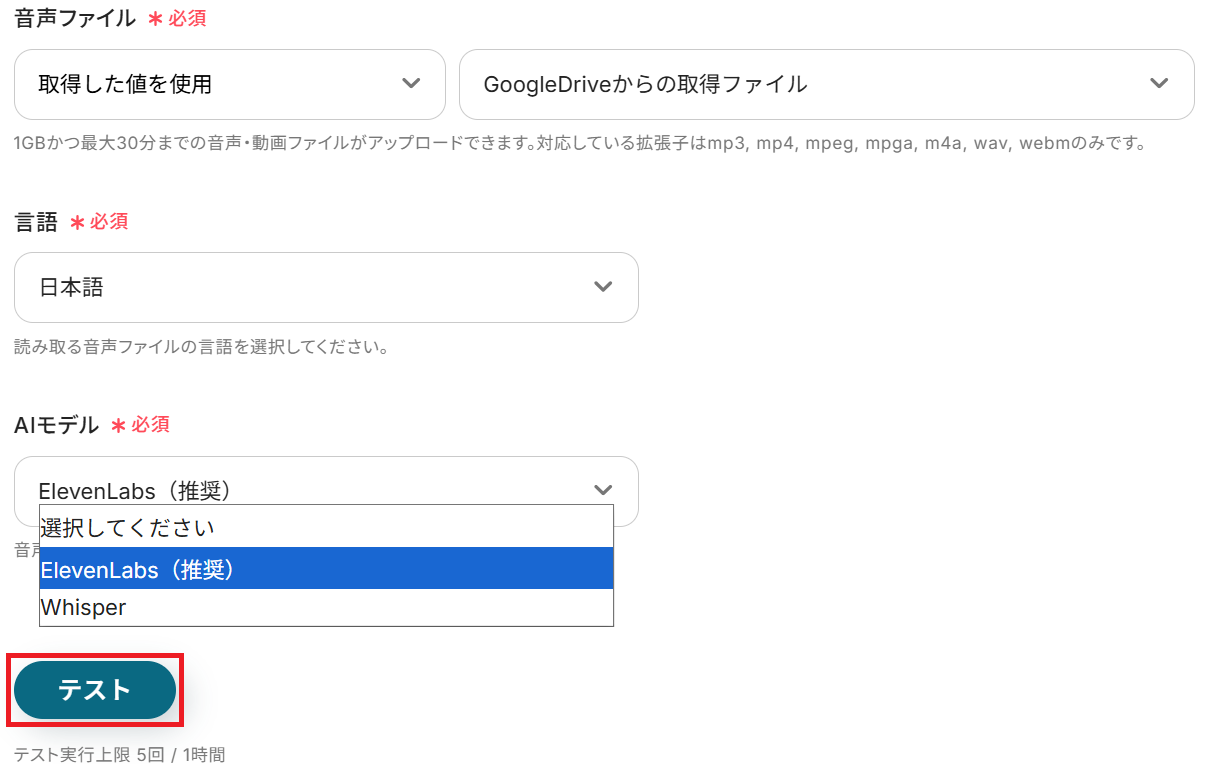This screenshot has width=1205, height=777.
Task: Click the 必須 asterisk beside 音声ファイル
Action: tap(155, 18)
